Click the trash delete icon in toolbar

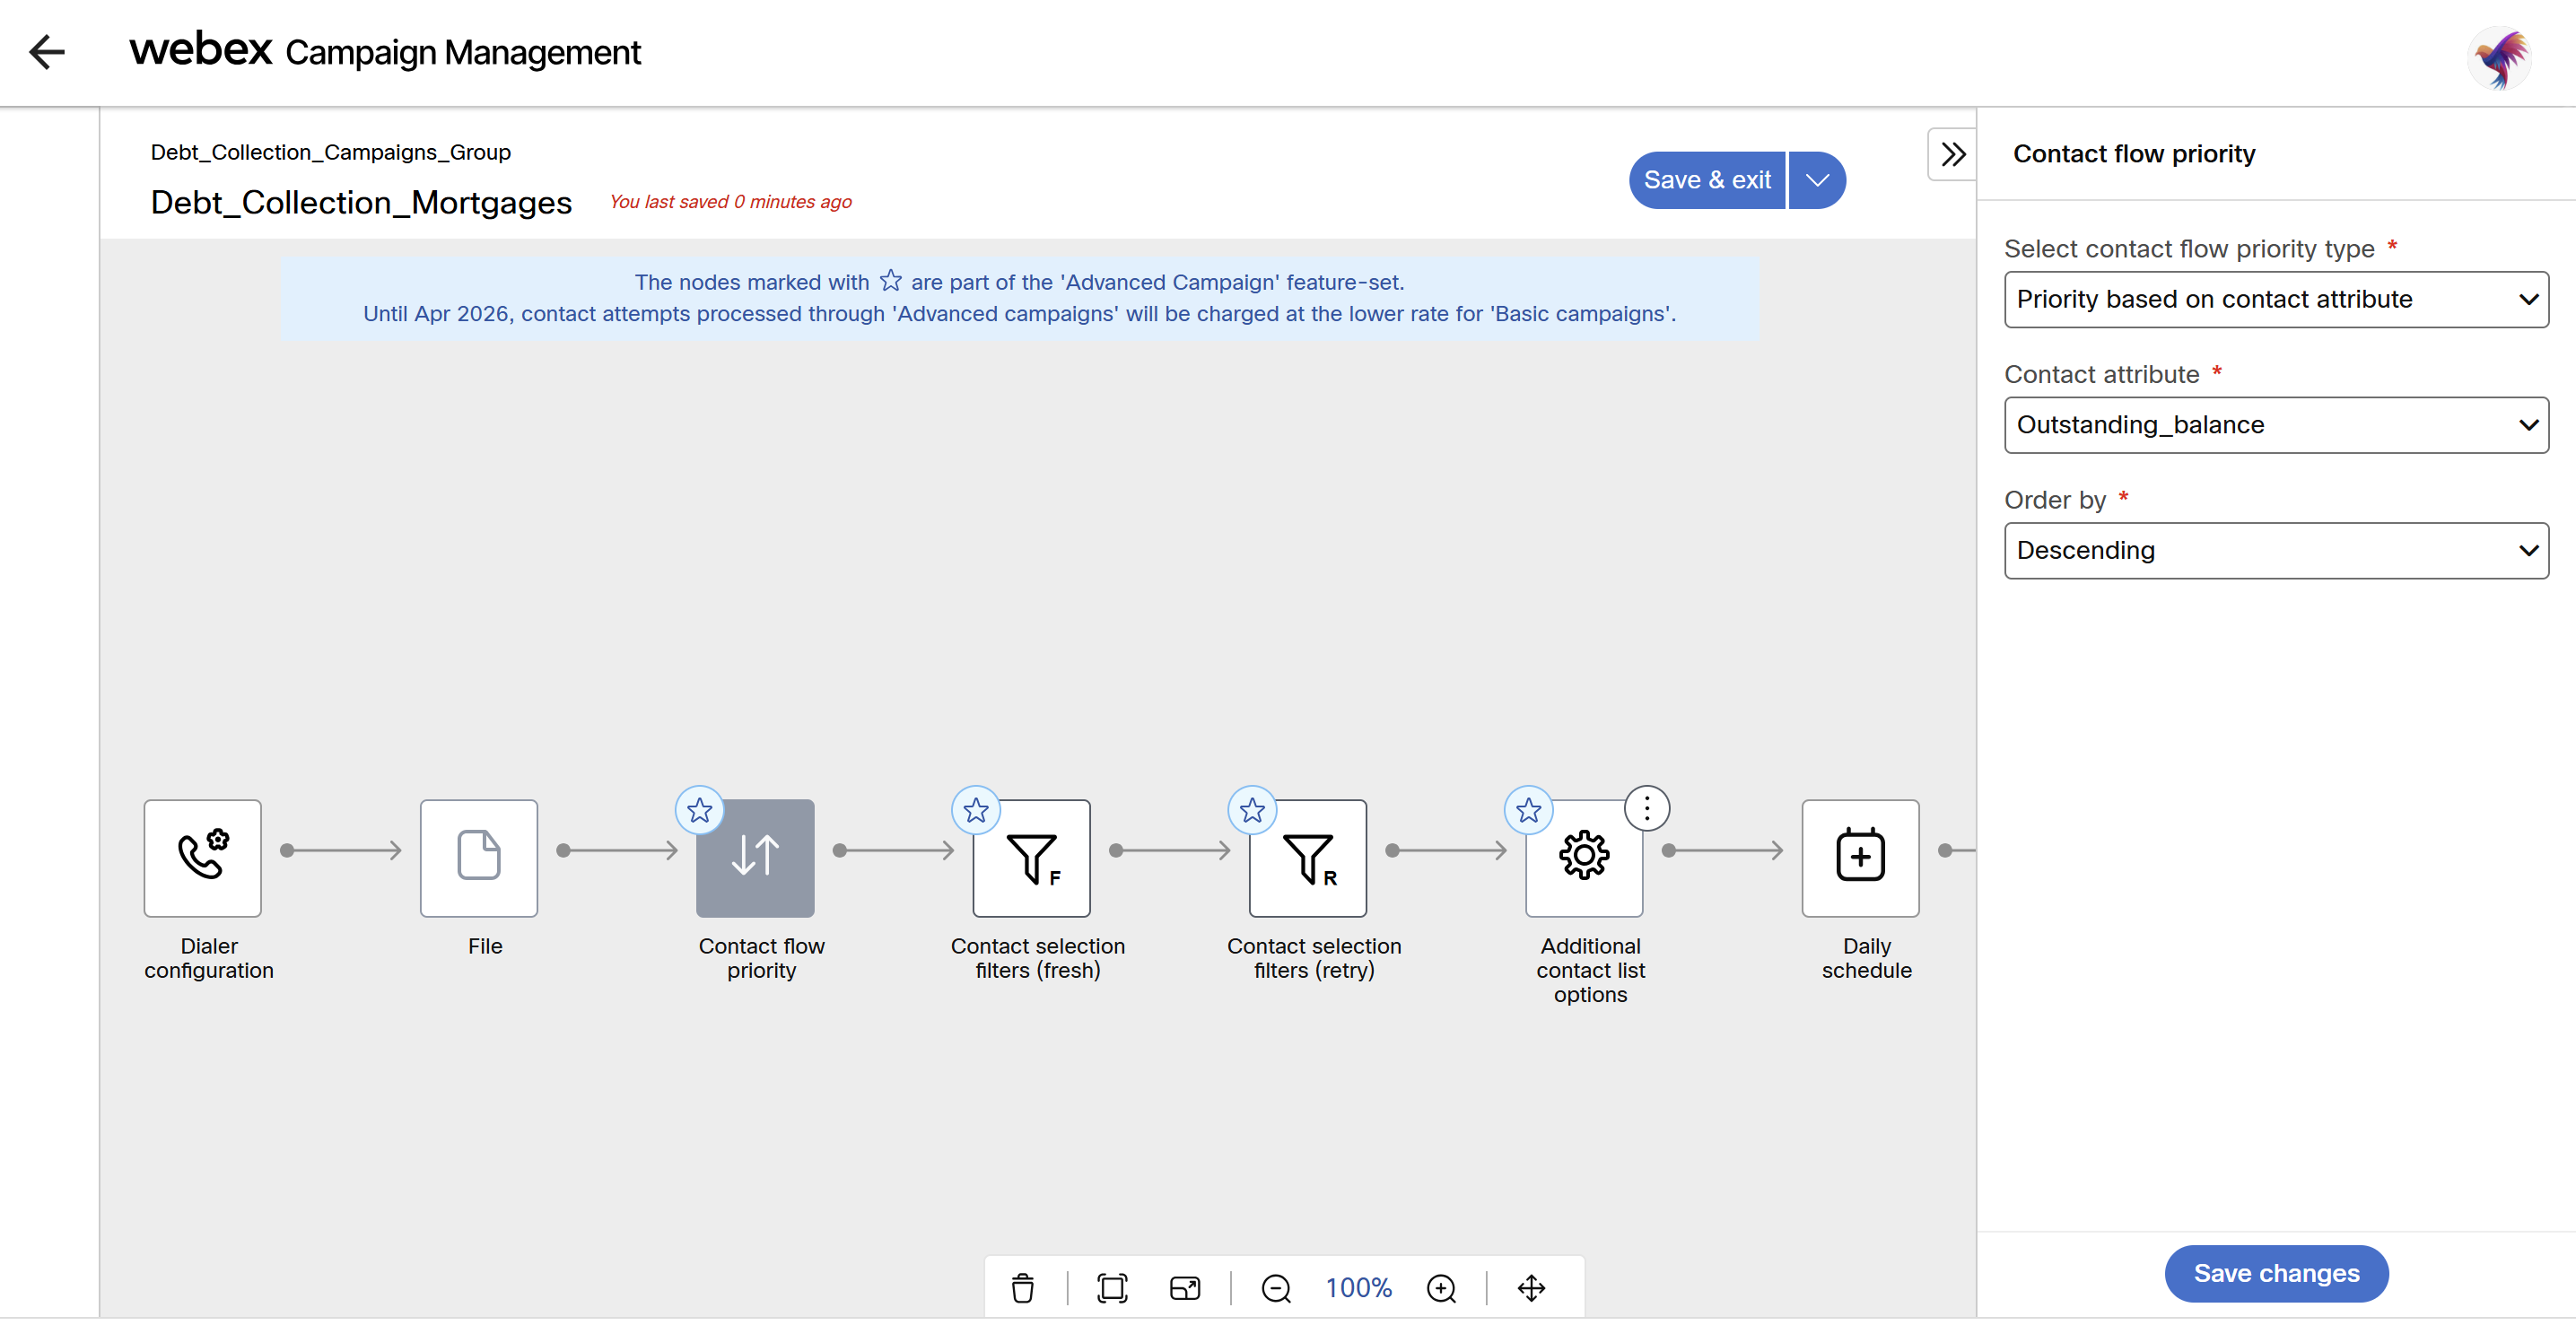click(x=1022, y=1288)
